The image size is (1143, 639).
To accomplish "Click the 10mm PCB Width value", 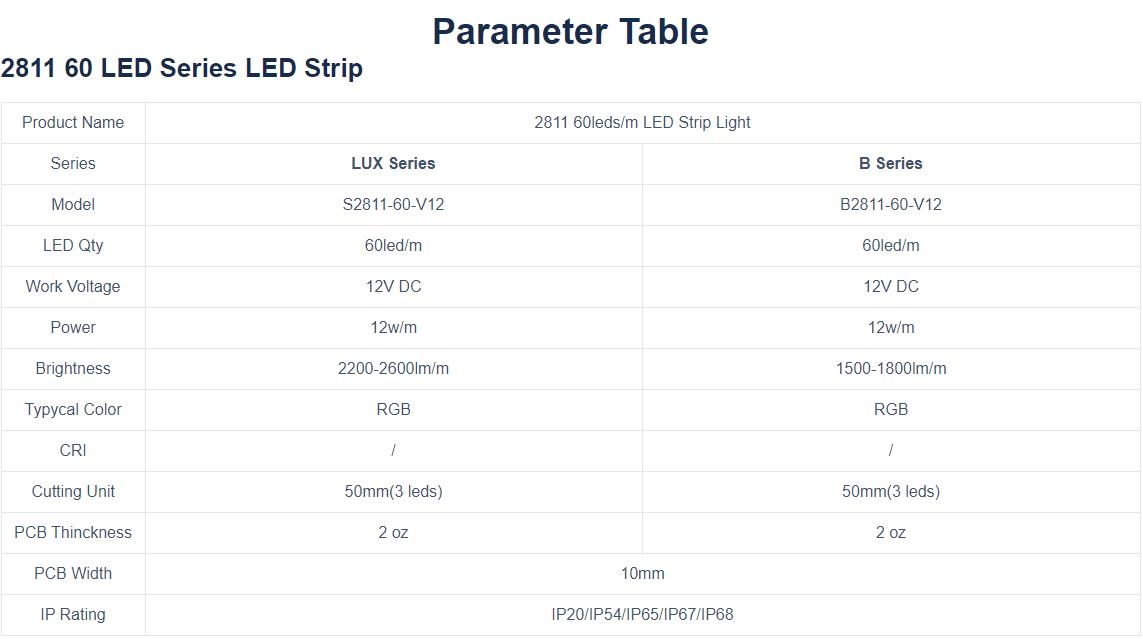I will tap(642, 574).
